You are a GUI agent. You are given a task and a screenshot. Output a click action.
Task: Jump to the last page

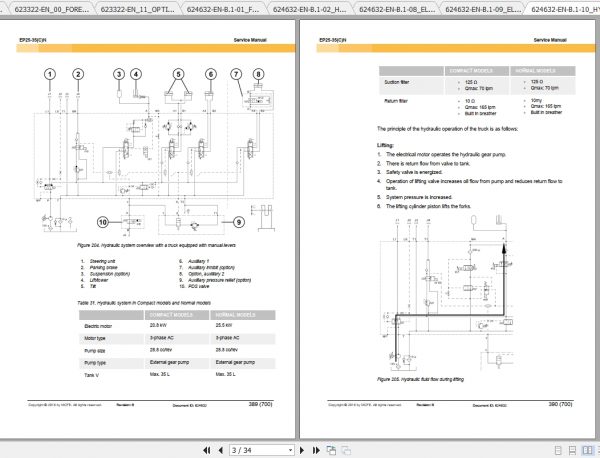click(316, 450)
